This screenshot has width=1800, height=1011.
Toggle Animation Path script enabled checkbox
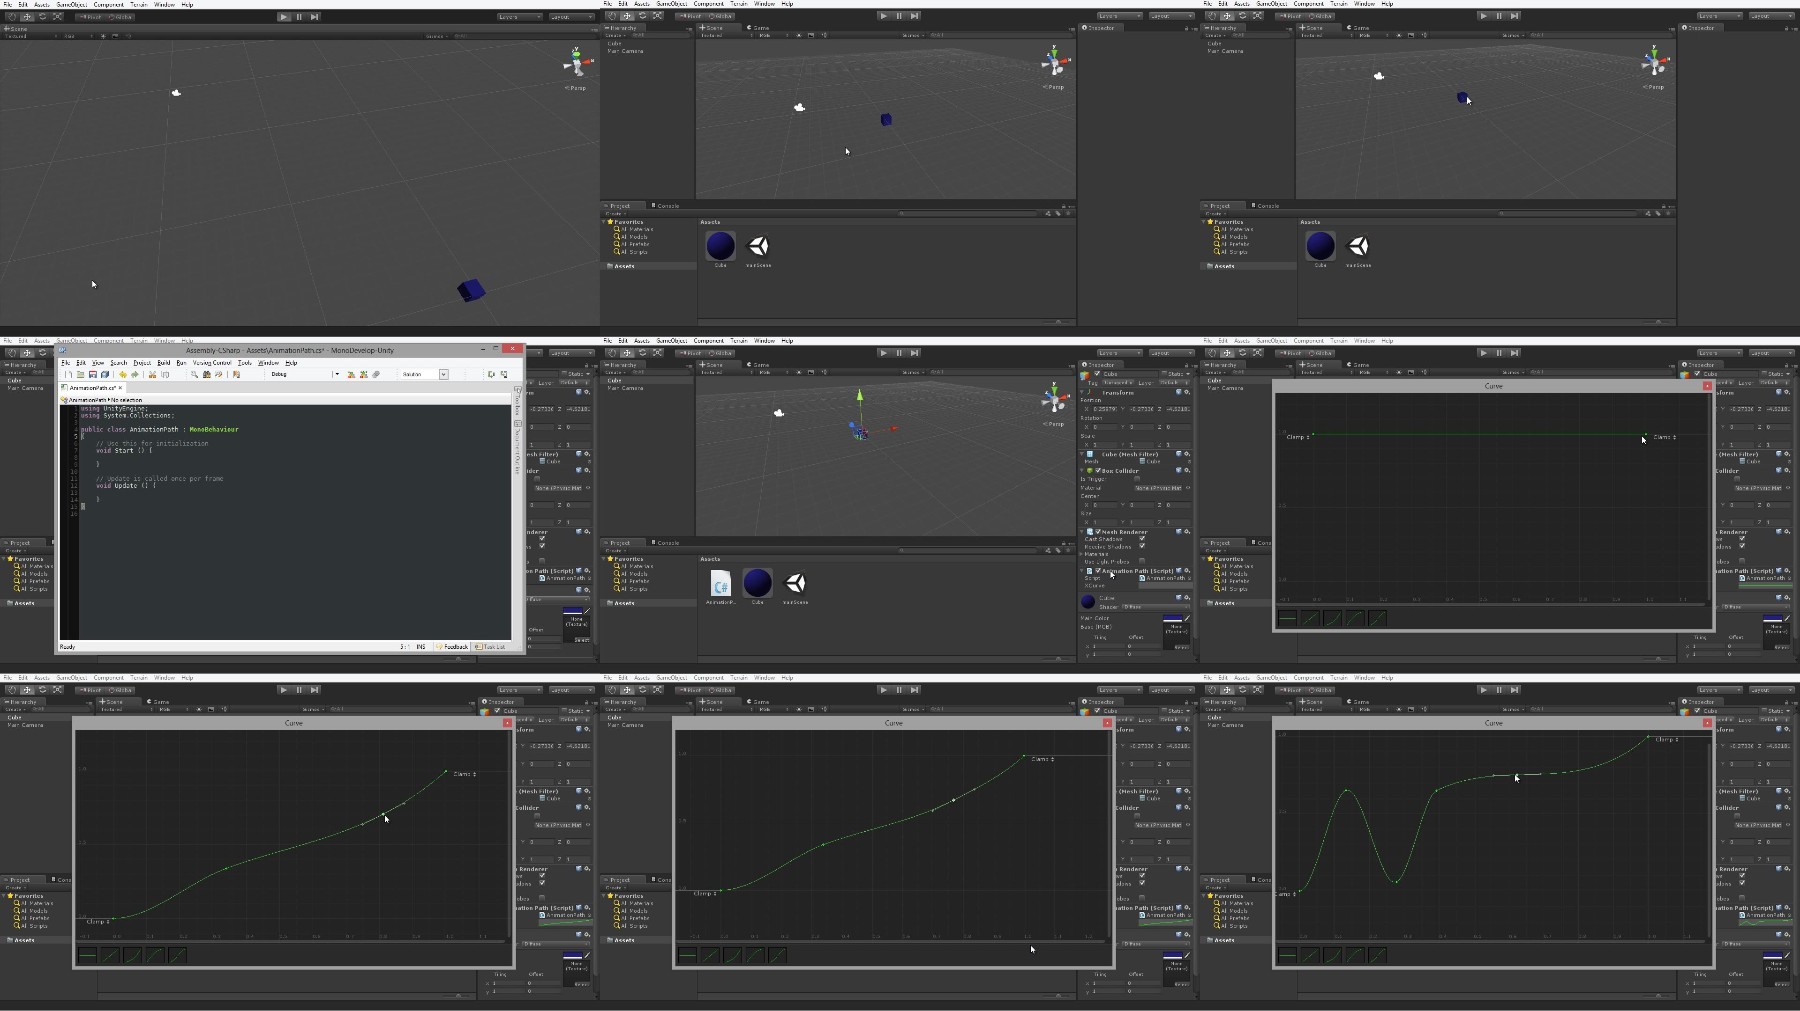click(x=1098, y=570)
